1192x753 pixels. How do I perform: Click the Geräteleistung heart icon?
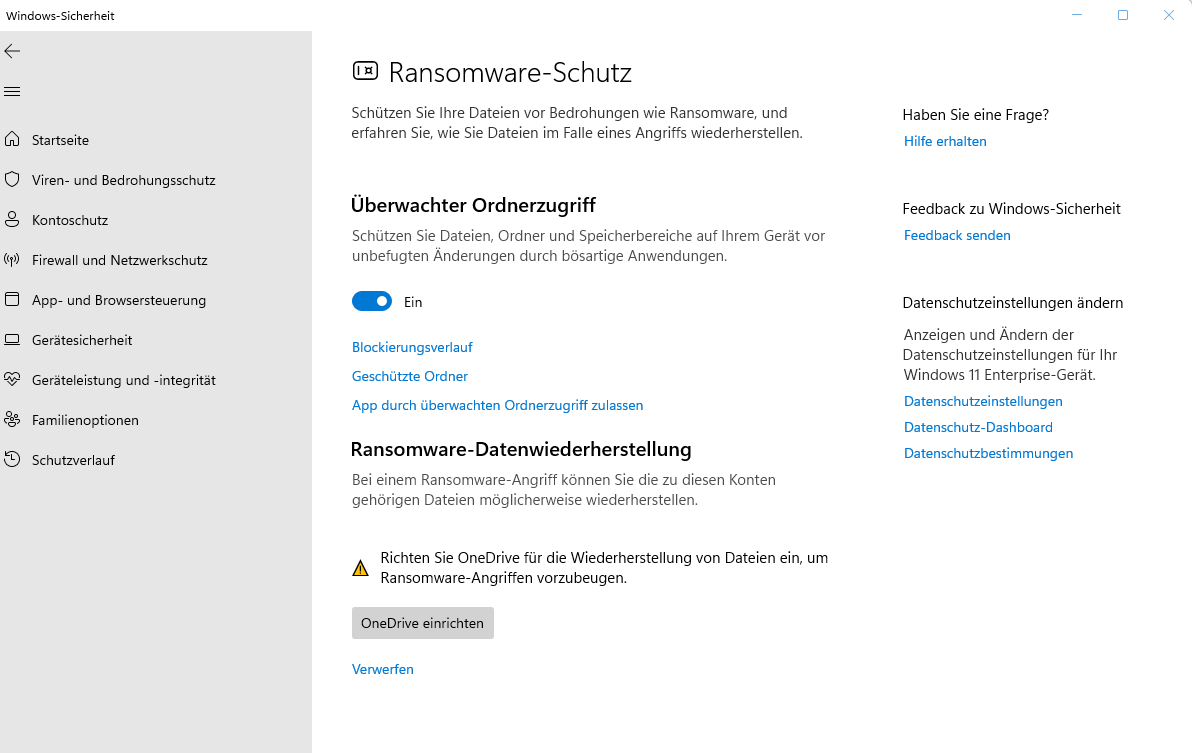[x=12, y=380]
